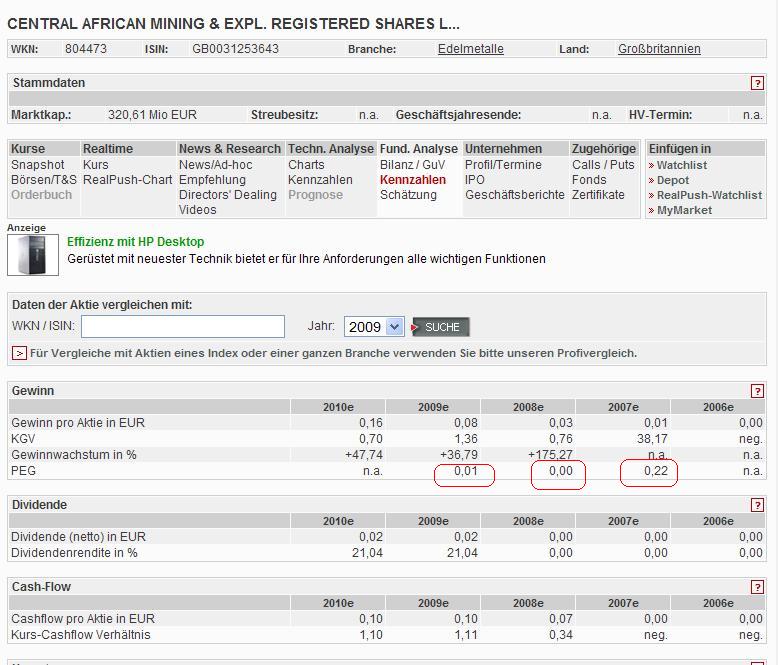Viewport: 778px width, 665px height.
Task: Click the HP Desktop computer ad image
Action: (32, 255)
